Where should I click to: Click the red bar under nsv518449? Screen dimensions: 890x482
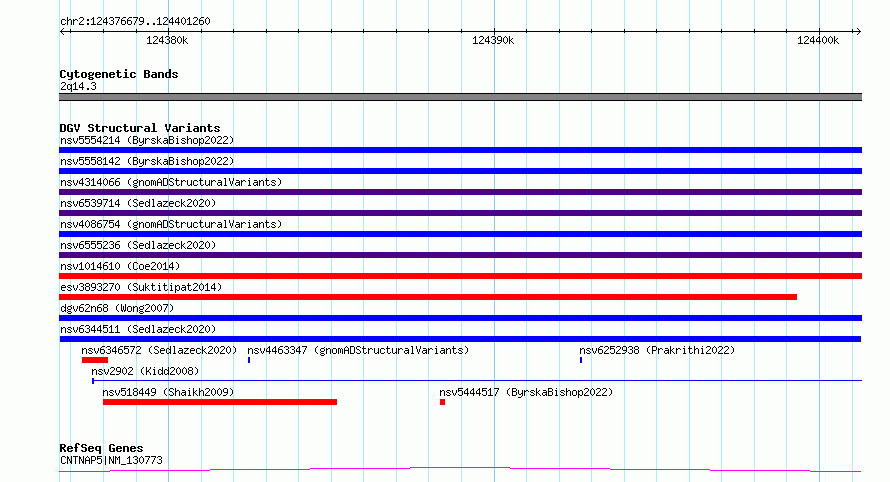(220, 402)
